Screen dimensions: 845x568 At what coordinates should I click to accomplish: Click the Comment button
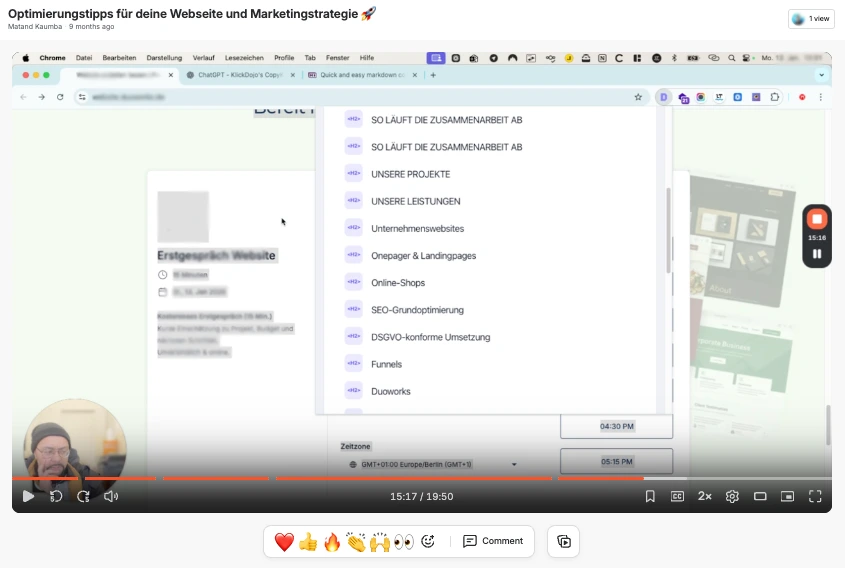[493, 541]
